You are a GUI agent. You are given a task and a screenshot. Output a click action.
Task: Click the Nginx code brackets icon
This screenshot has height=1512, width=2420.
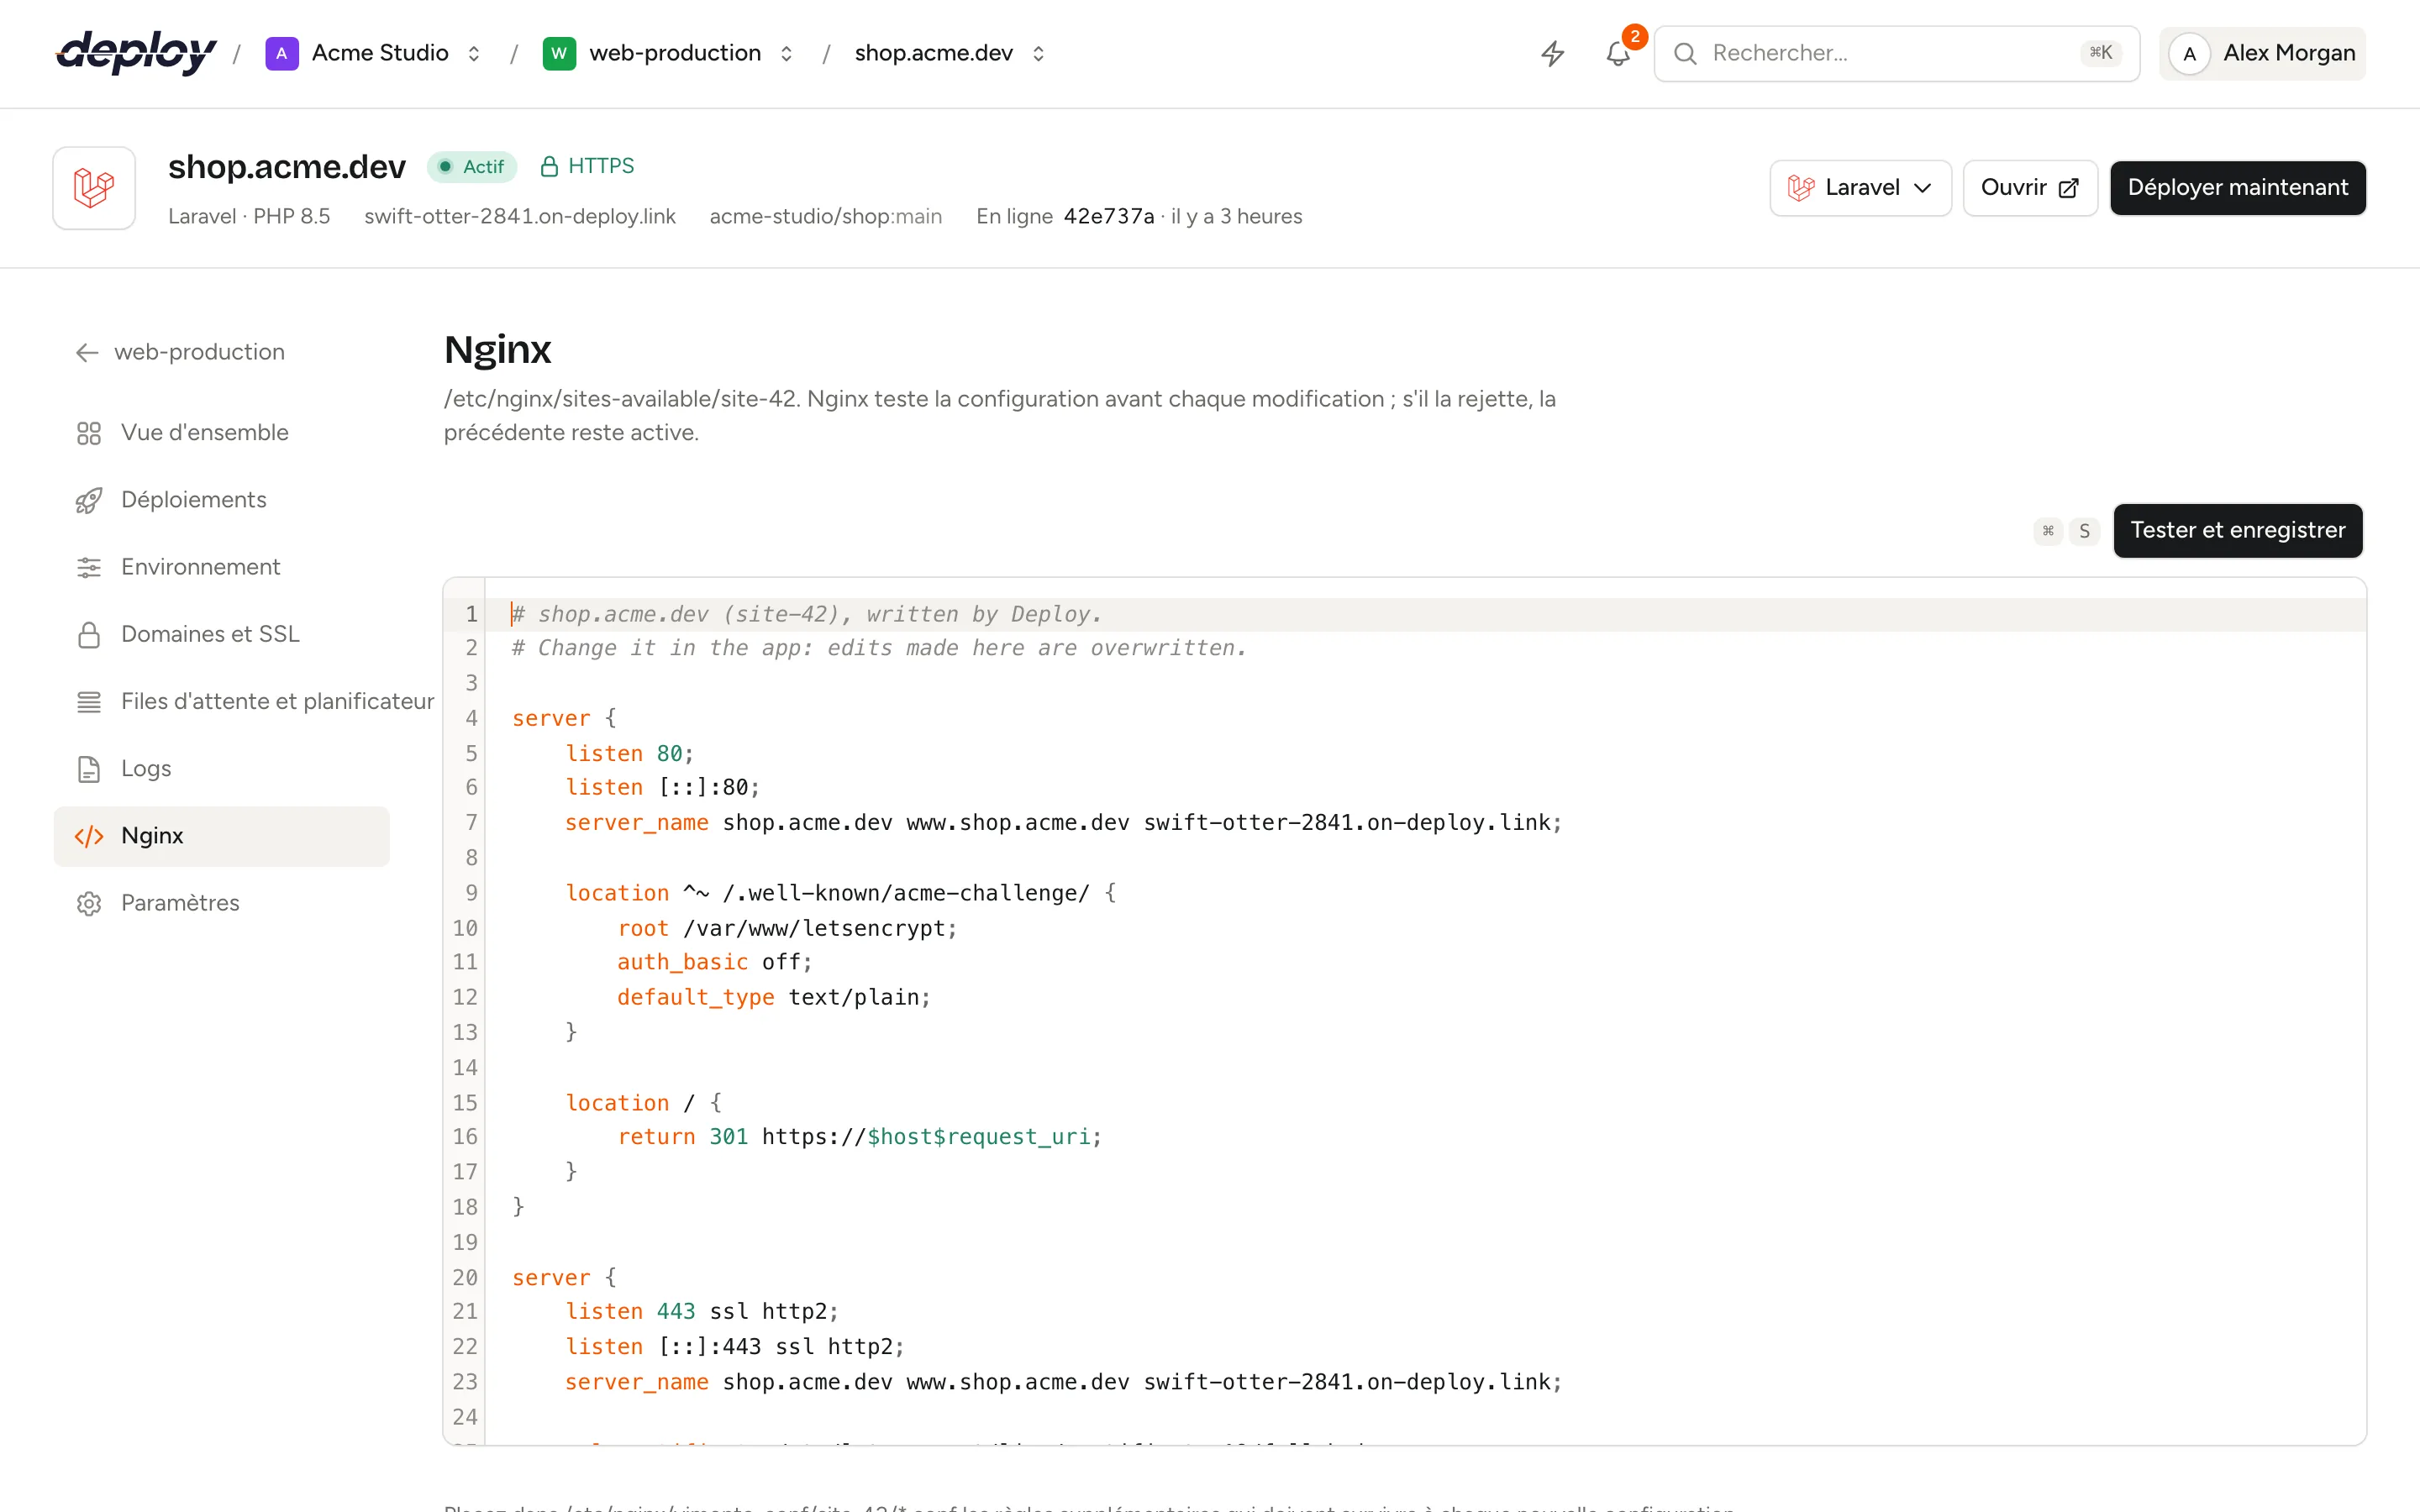89,836
